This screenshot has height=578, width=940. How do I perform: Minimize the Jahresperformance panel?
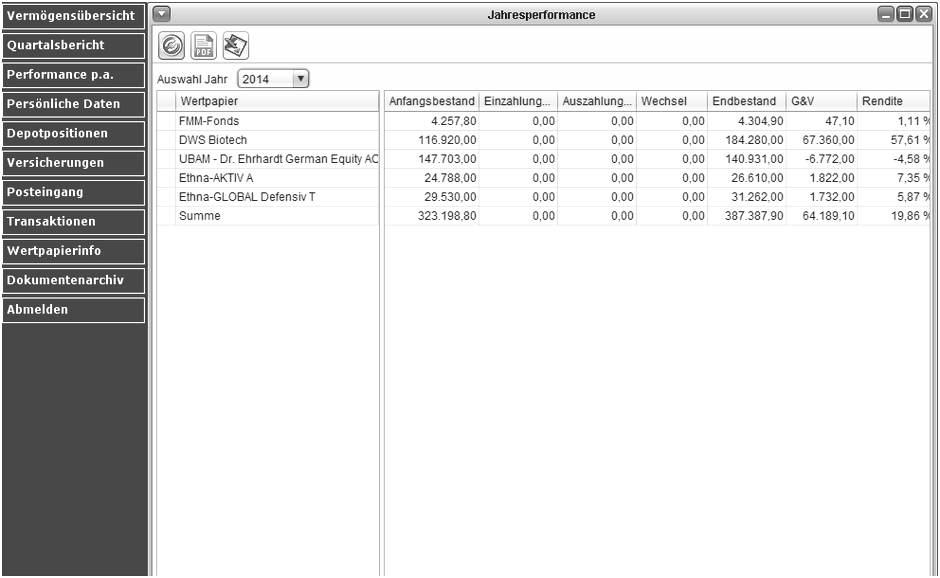point(887,14)
